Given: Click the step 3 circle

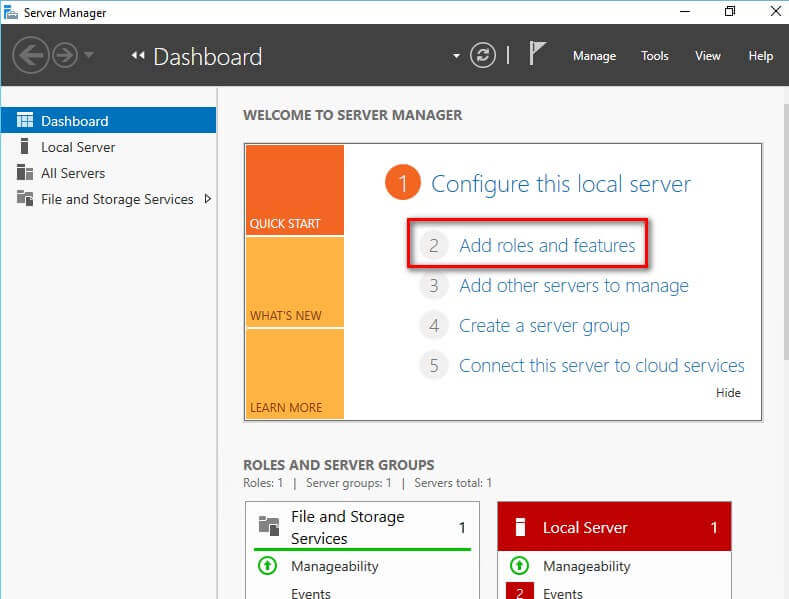Looking at the screenshot, I should click(434, 286).
